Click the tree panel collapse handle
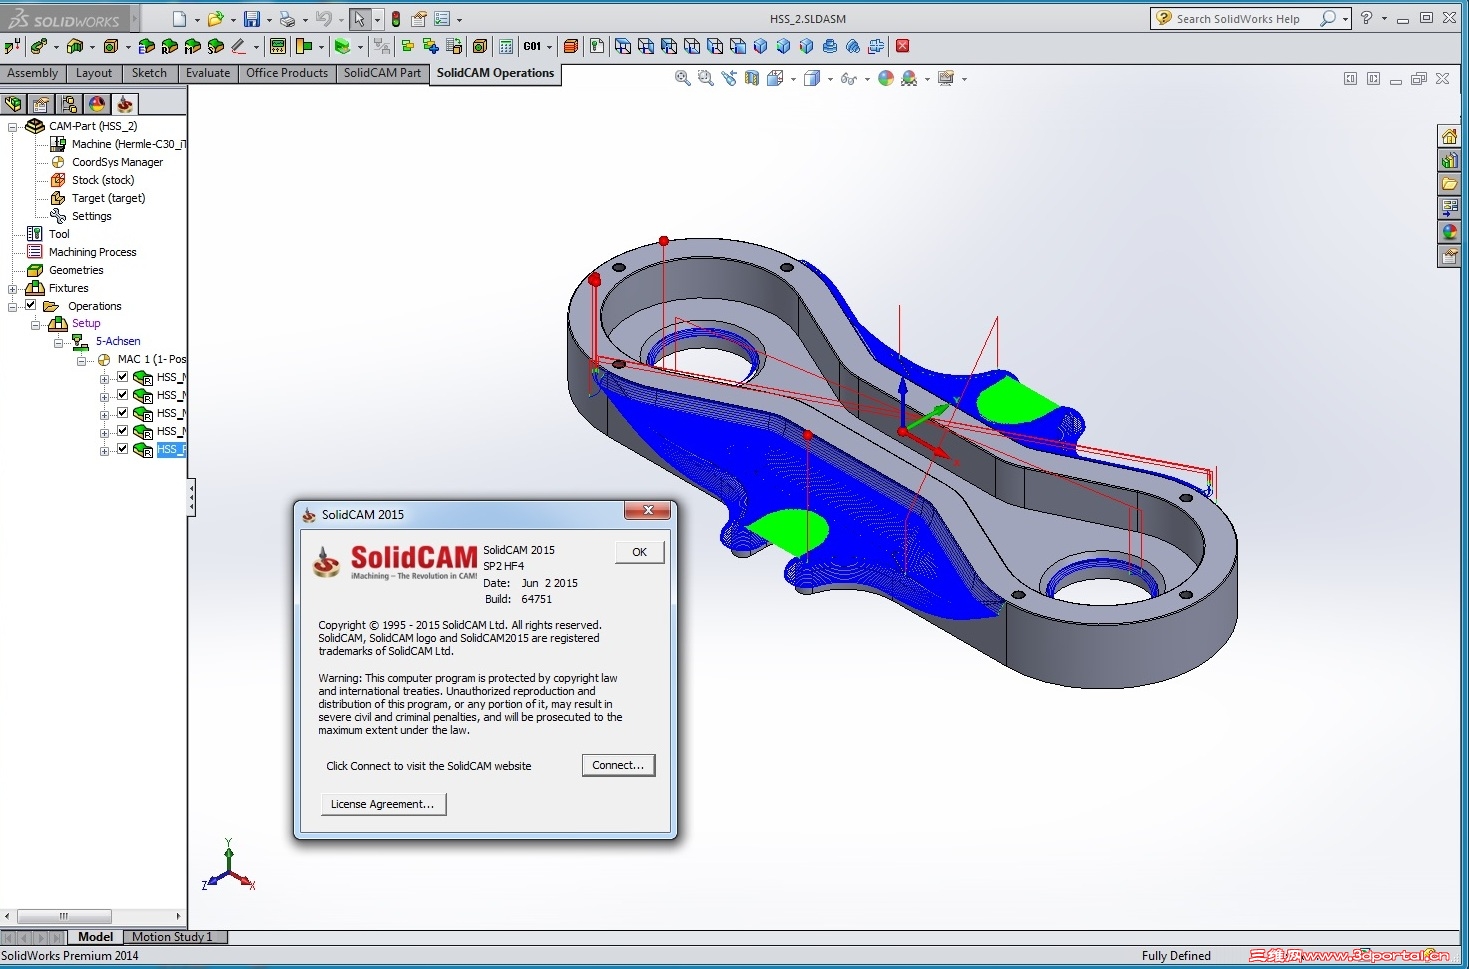Screen dimensions: 1469x969 click(x=191, y=497)
